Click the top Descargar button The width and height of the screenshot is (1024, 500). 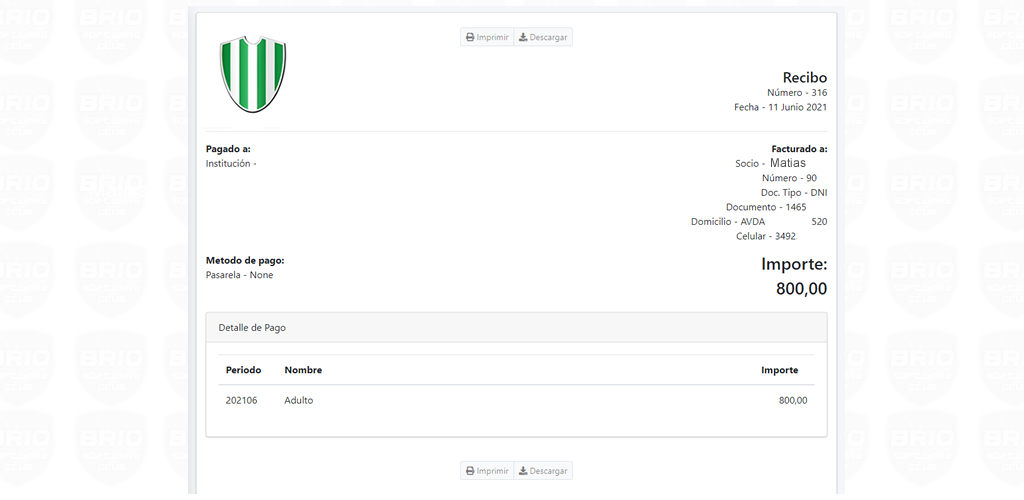(x=543, y=37)
